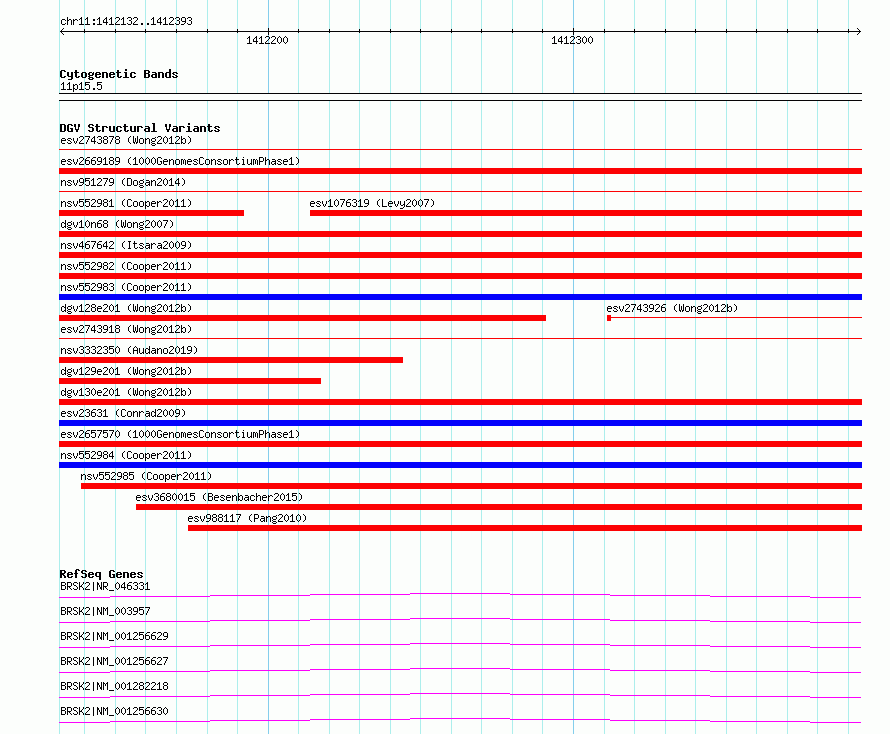Image resolution: width=890 pixels, height=734 pixels.
Task: Click the left arrow end of the ruler
Action: (62, 31)
